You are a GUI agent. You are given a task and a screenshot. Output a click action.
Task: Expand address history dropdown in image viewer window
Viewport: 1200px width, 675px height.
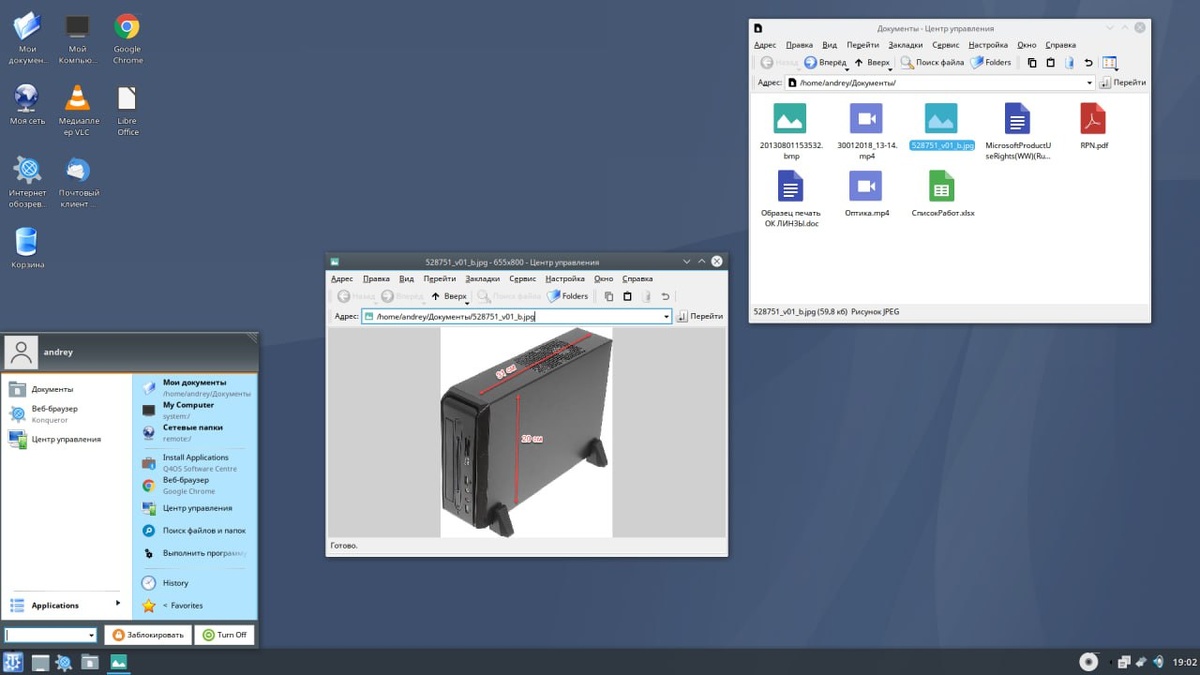tap(666, 316)
